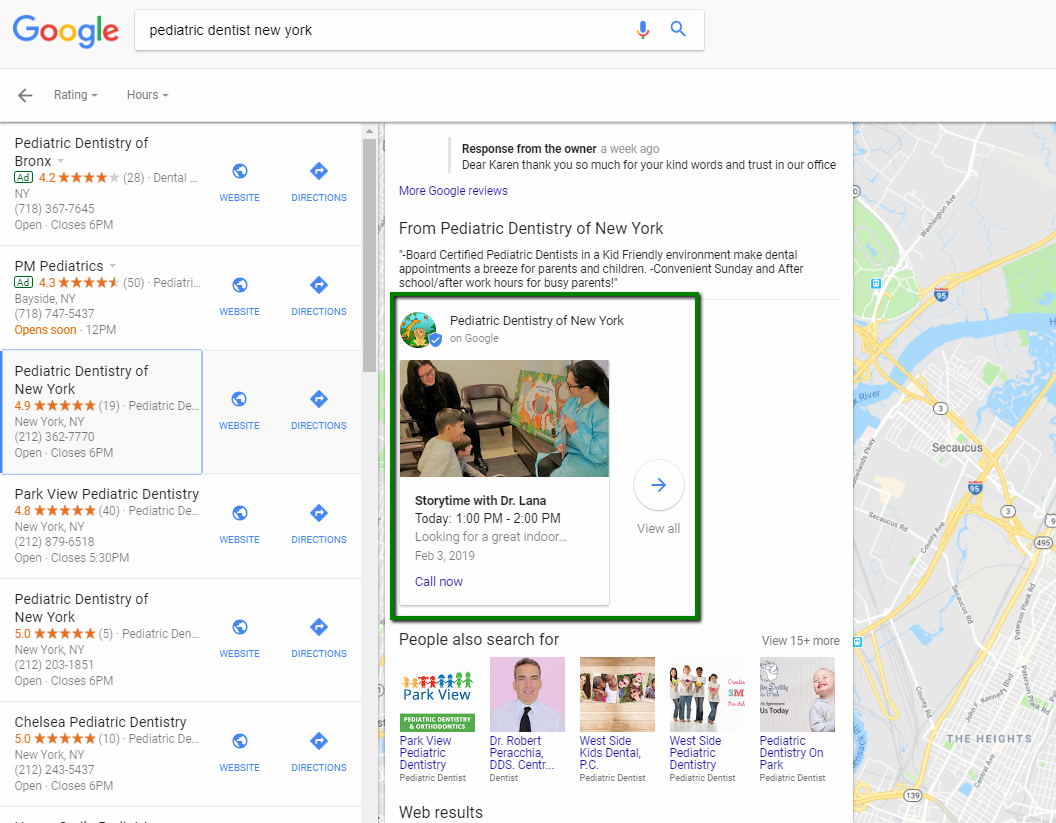The image size is (1056, 823).
Task: Open website of 4.9-rated Pediatric Dentistry of New York
Action: pyautogui.click(x=239, y=410)
